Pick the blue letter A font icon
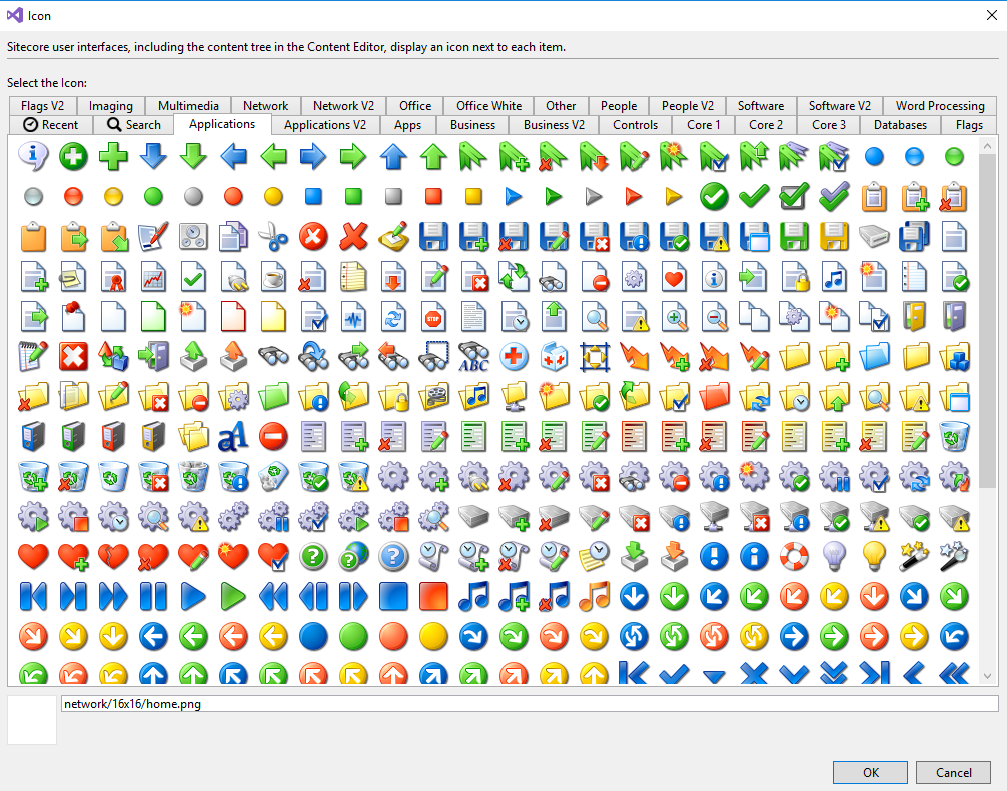 pyautogui.click(x=233, y=436)
